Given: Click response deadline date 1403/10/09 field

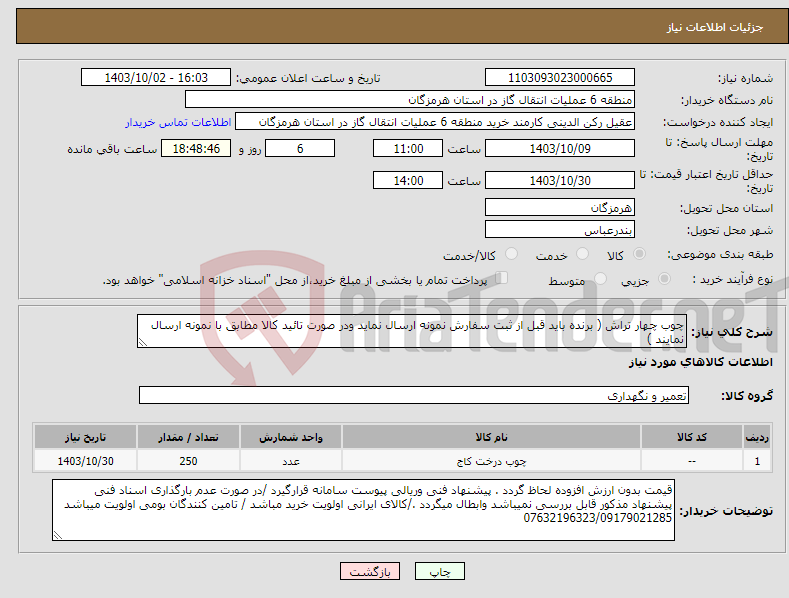Looking at the screenshot, I should coord(560,148).
